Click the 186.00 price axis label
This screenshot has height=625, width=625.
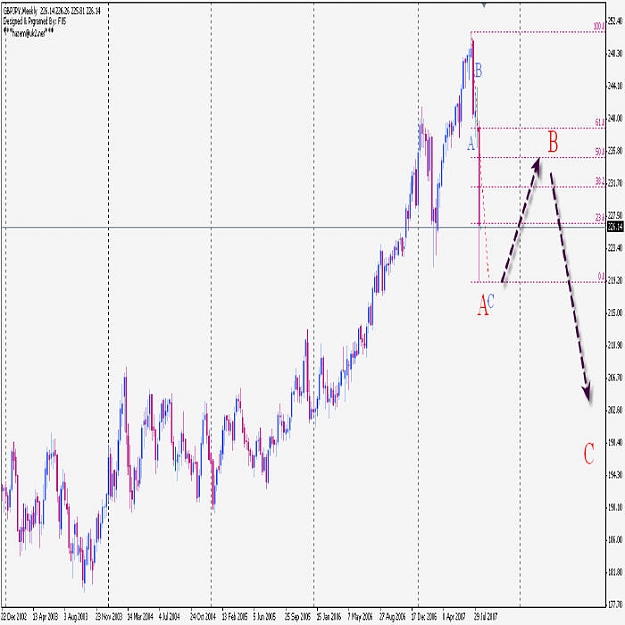tap(615, 540)
